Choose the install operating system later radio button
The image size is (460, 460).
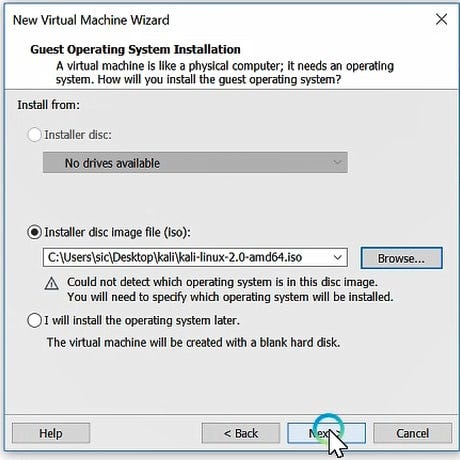click(34, 321)
